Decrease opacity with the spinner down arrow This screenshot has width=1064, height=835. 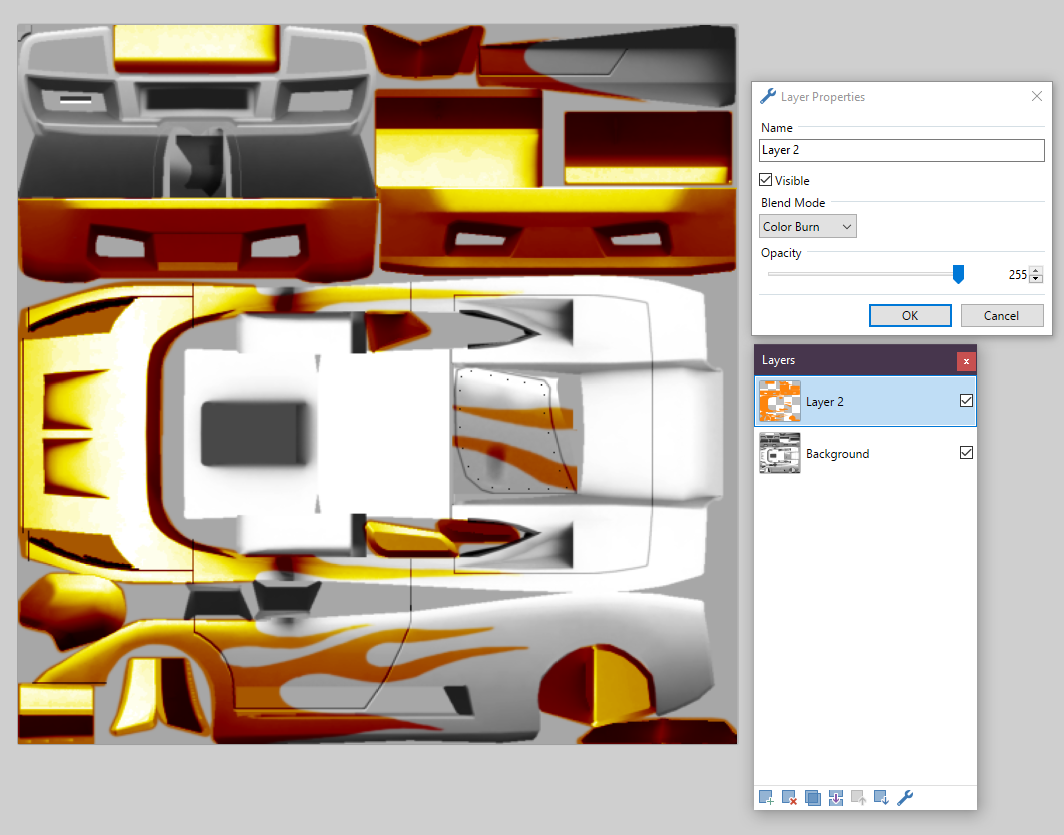(x=1036, y=279)
